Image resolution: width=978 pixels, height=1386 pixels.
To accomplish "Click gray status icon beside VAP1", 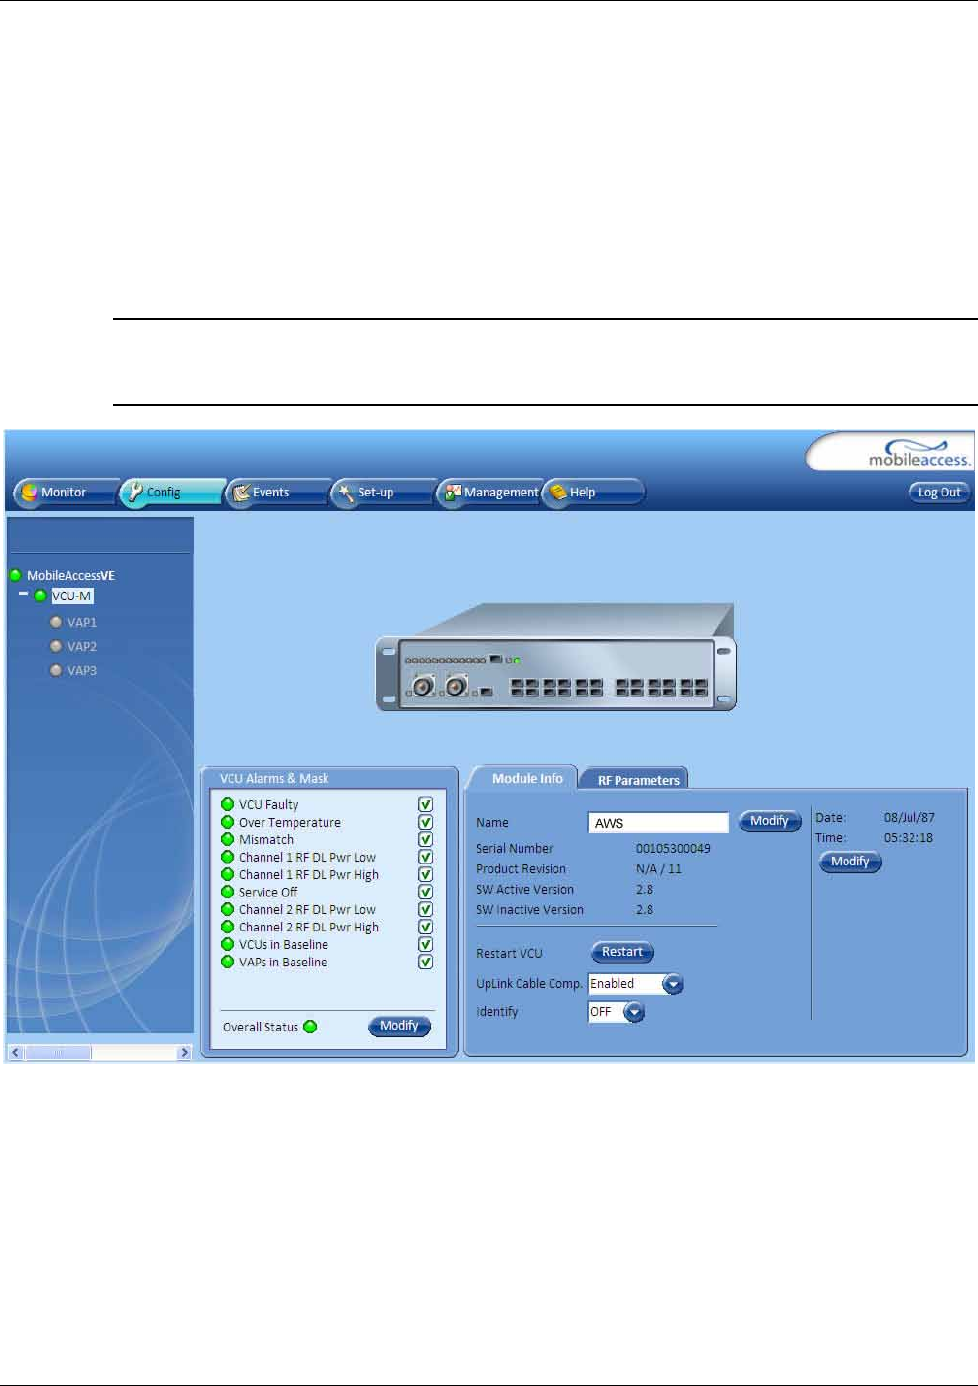I will [56, 621].
